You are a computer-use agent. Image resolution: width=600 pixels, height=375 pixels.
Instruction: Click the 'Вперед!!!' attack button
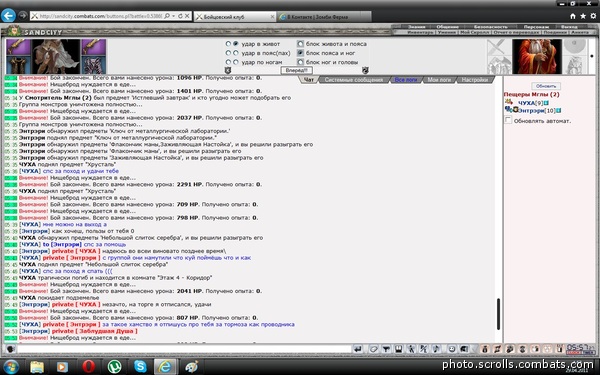(297, 70)
